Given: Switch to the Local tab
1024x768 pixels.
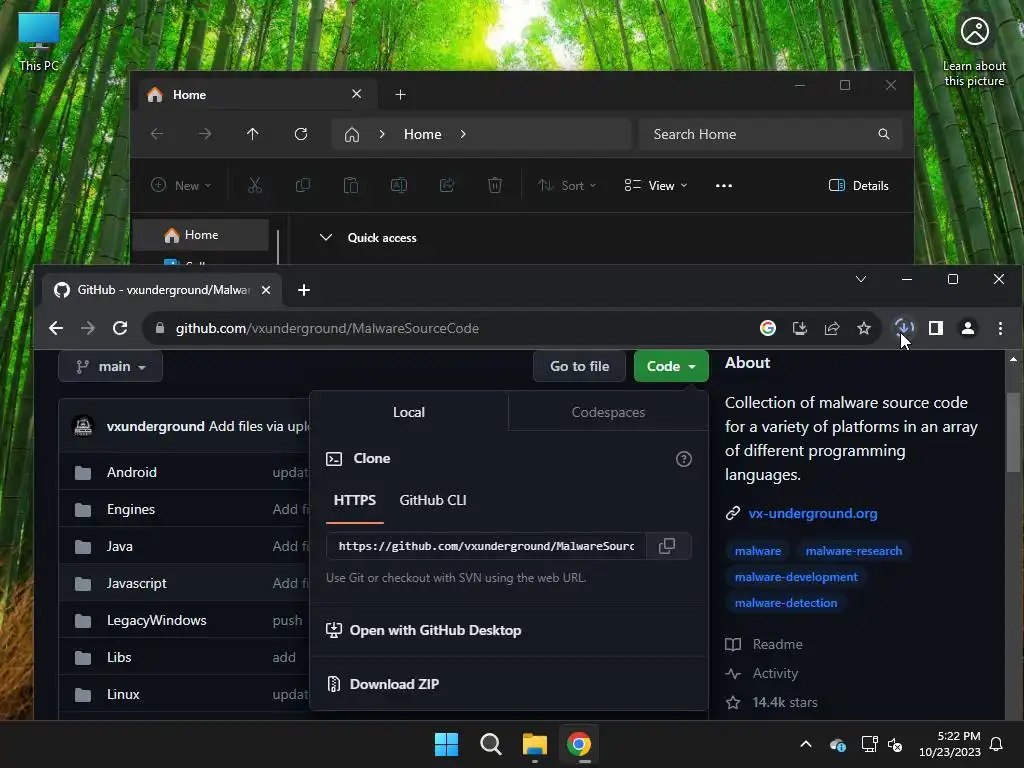Looking at the screenshot, I should (x=409, y=412).
